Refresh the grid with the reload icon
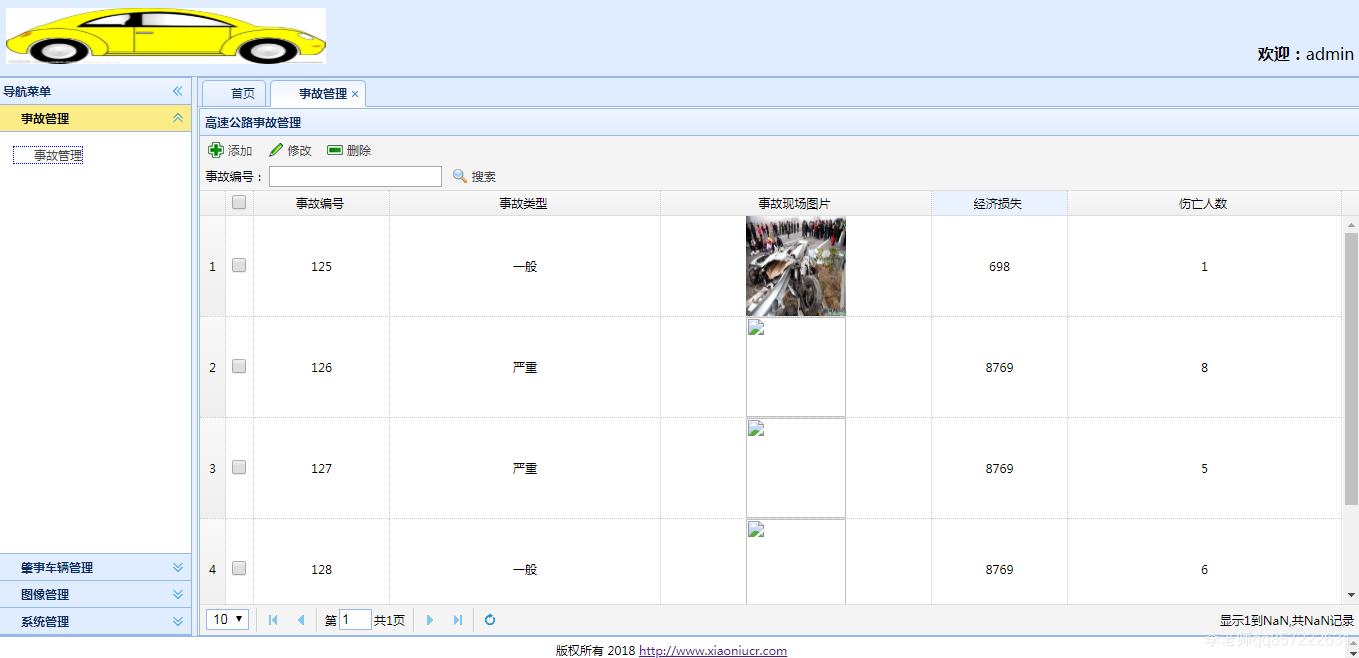The height and width of the screenshot is (658, 1359). click(x=489, y=620)
